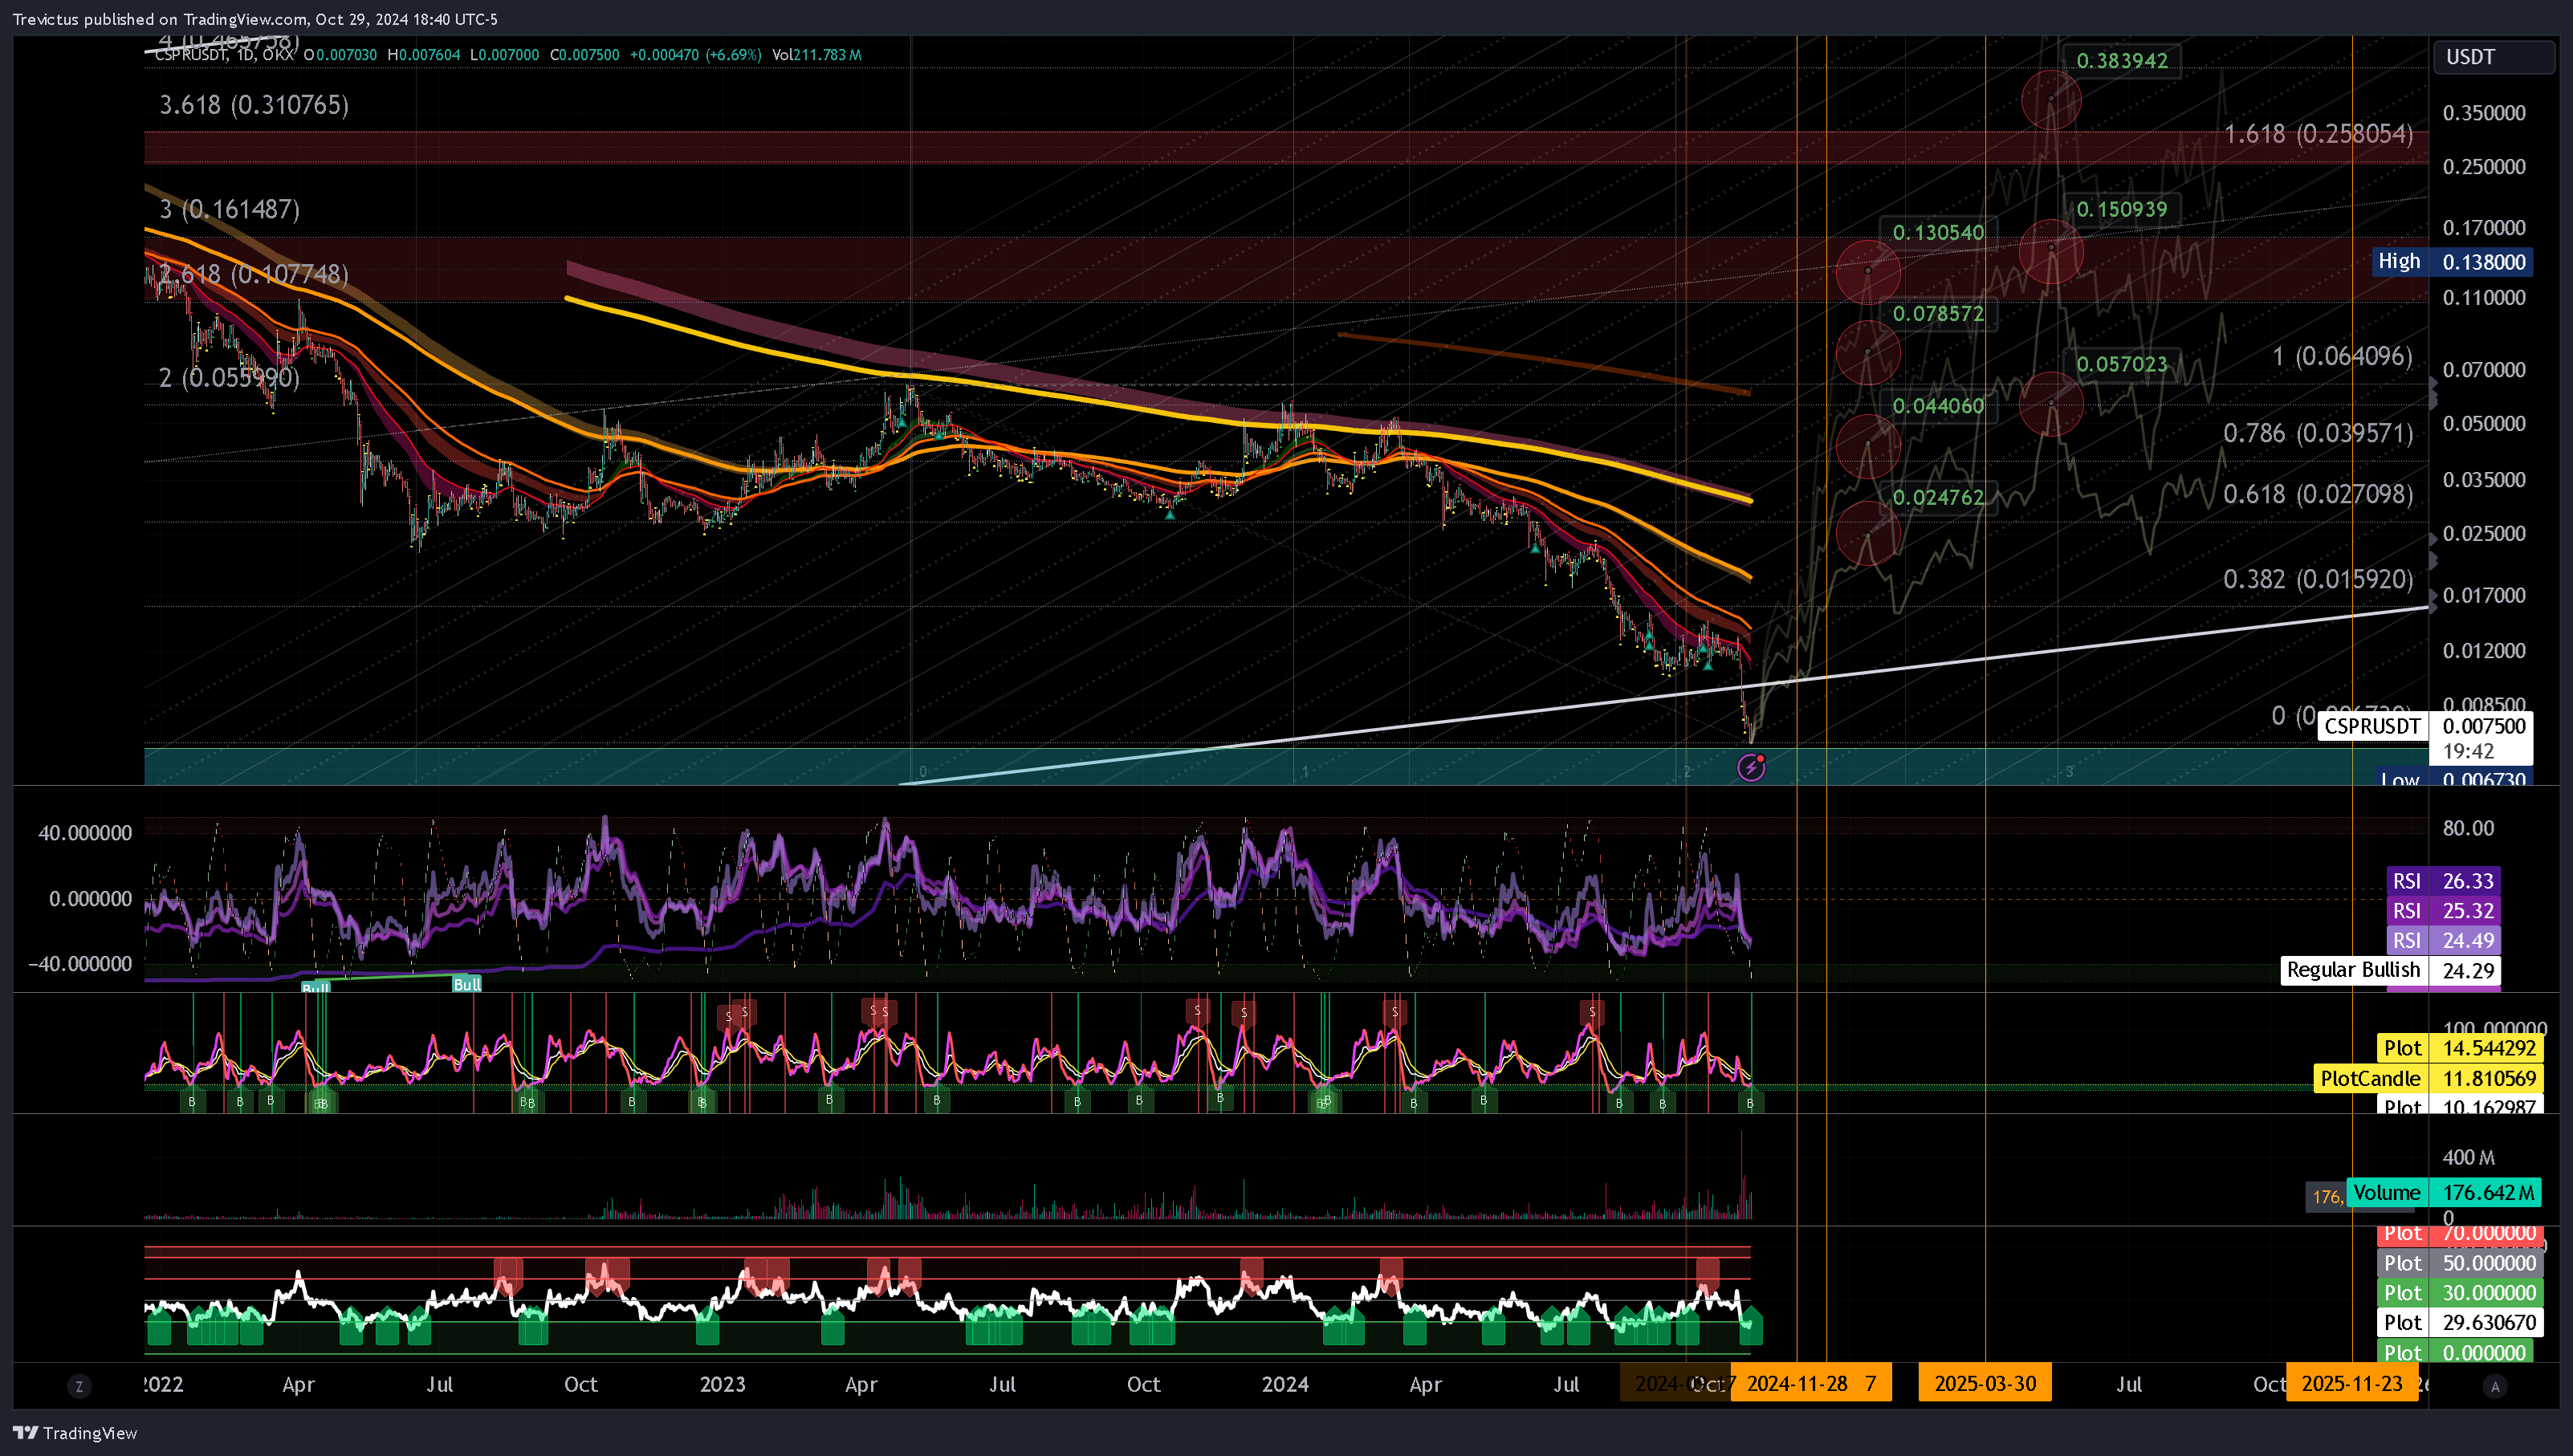The image size is (2573, 1456).
Task: Click the 0.618 (0.027098) Fibonacci label
Action: click(2318, 494)
